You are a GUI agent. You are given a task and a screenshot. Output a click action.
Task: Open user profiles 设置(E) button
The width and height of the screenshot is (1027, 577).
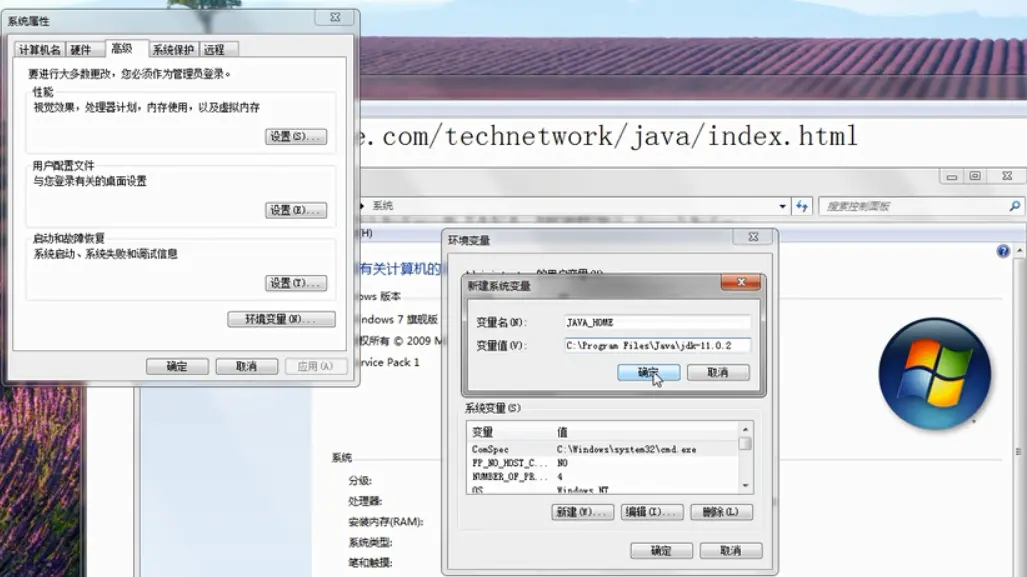tap(295, 210)
